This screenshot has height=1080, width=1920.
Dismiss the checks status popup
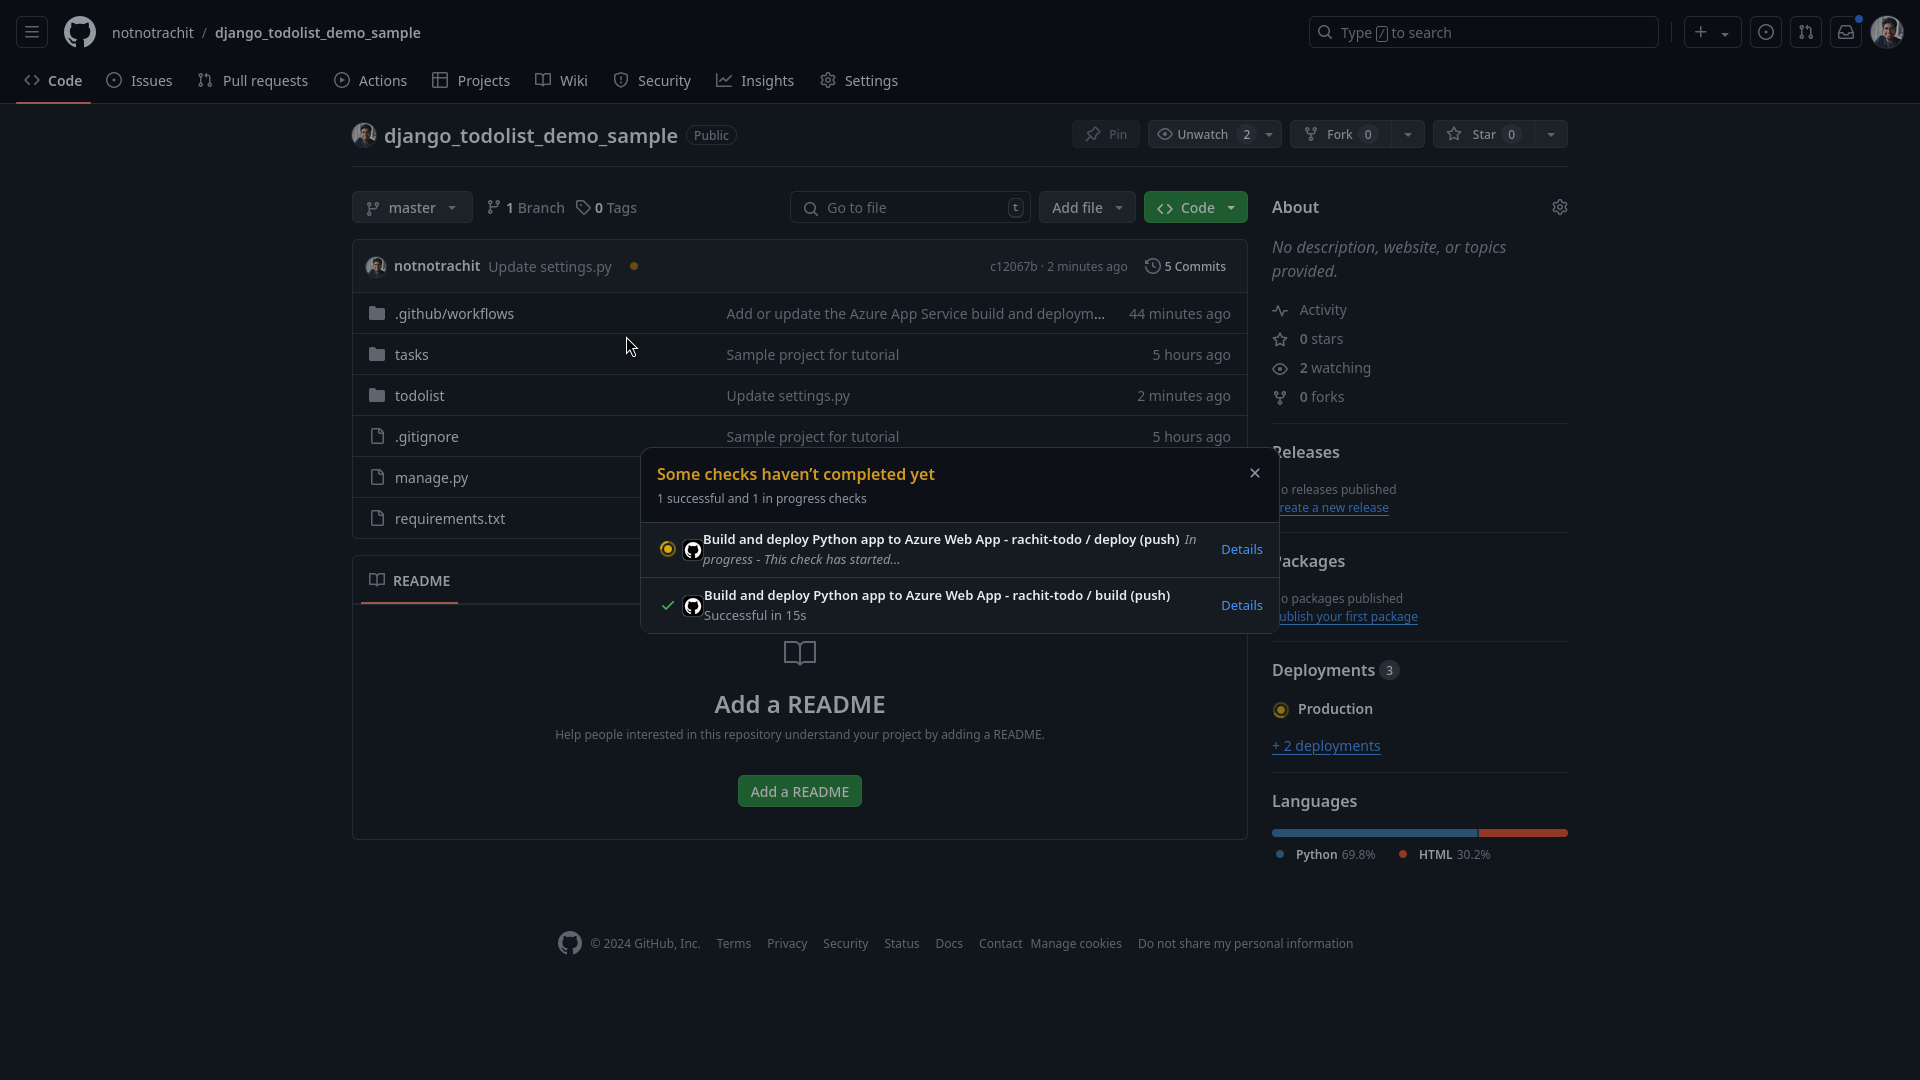1254,472
